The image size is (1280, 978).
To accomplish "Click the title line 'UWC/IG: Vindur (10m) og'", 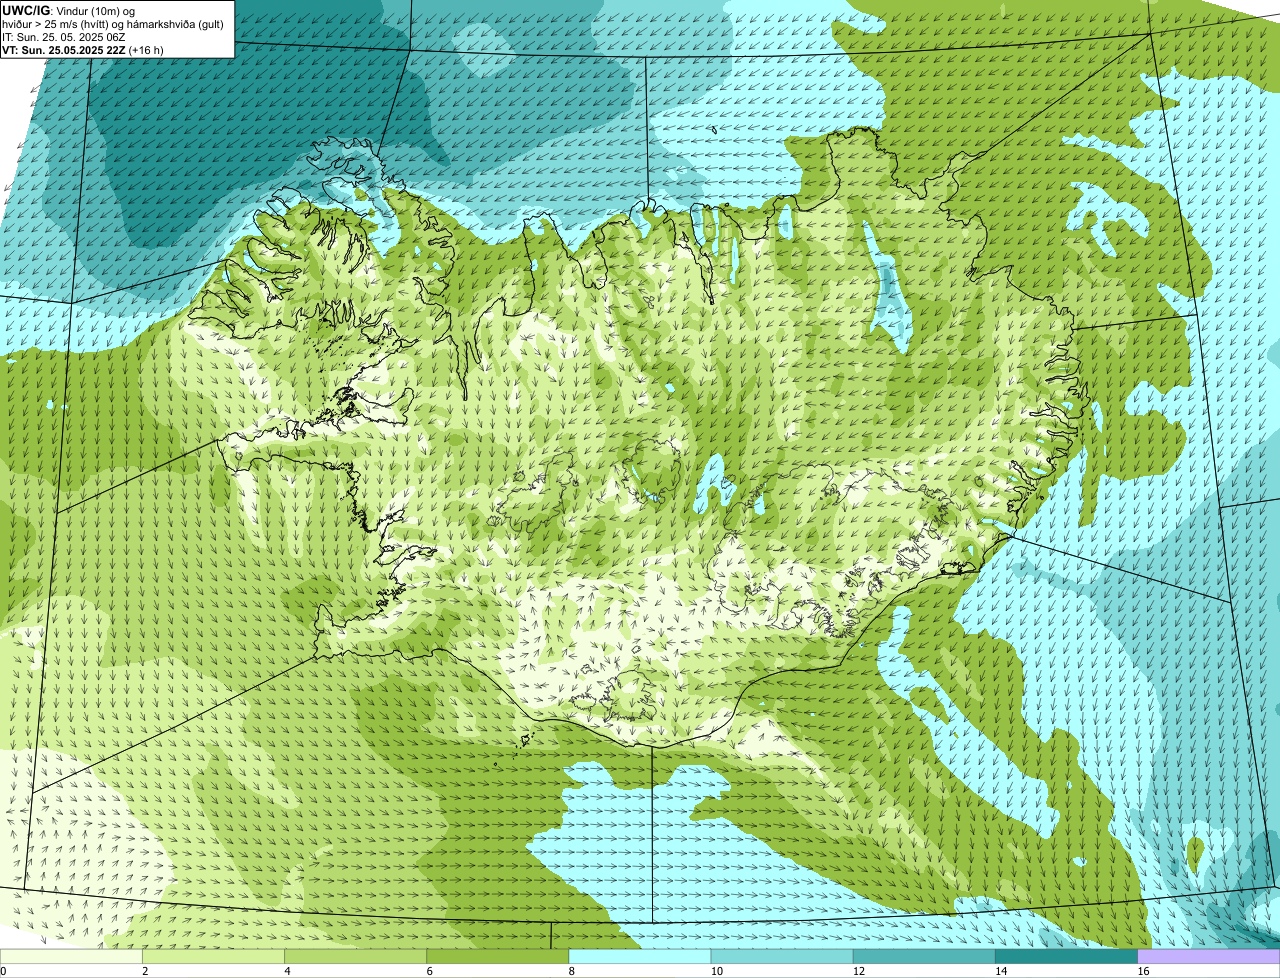I will (x=69, y=10).
